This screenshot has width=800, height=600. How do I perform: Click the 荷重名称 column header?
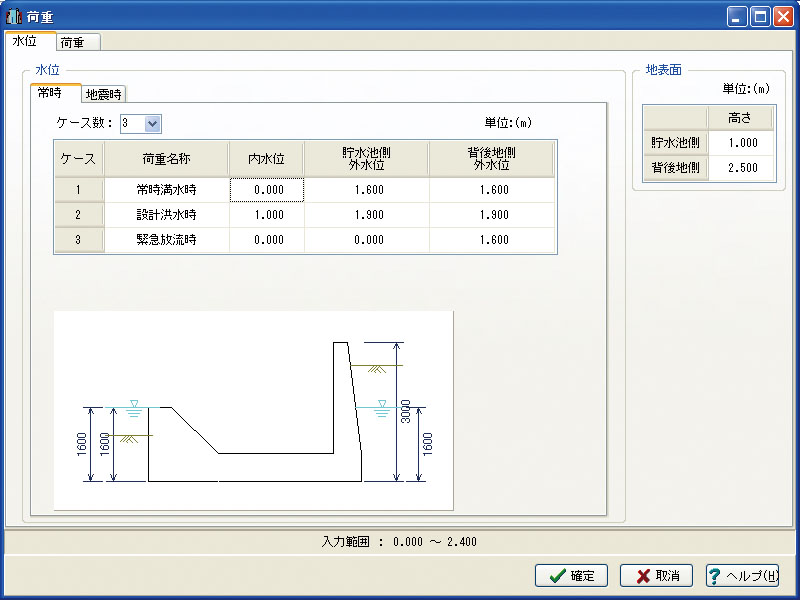[167, 159]
